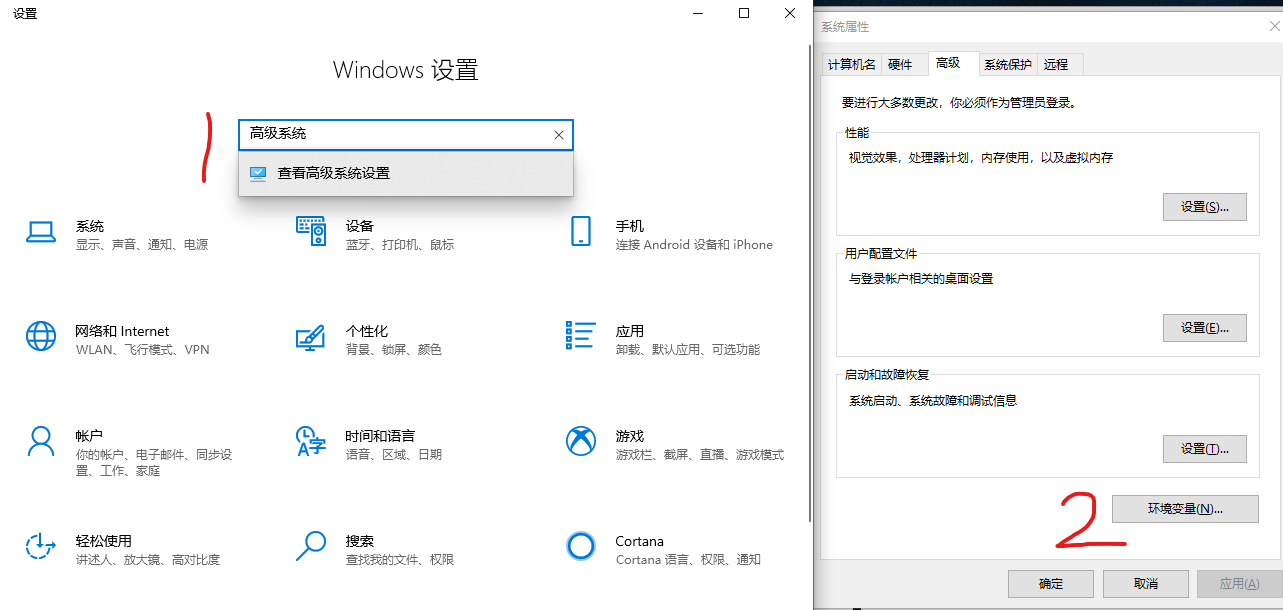Open the 个性化 category title
The height and width of the screenshot is (610, 1283).
367,331
